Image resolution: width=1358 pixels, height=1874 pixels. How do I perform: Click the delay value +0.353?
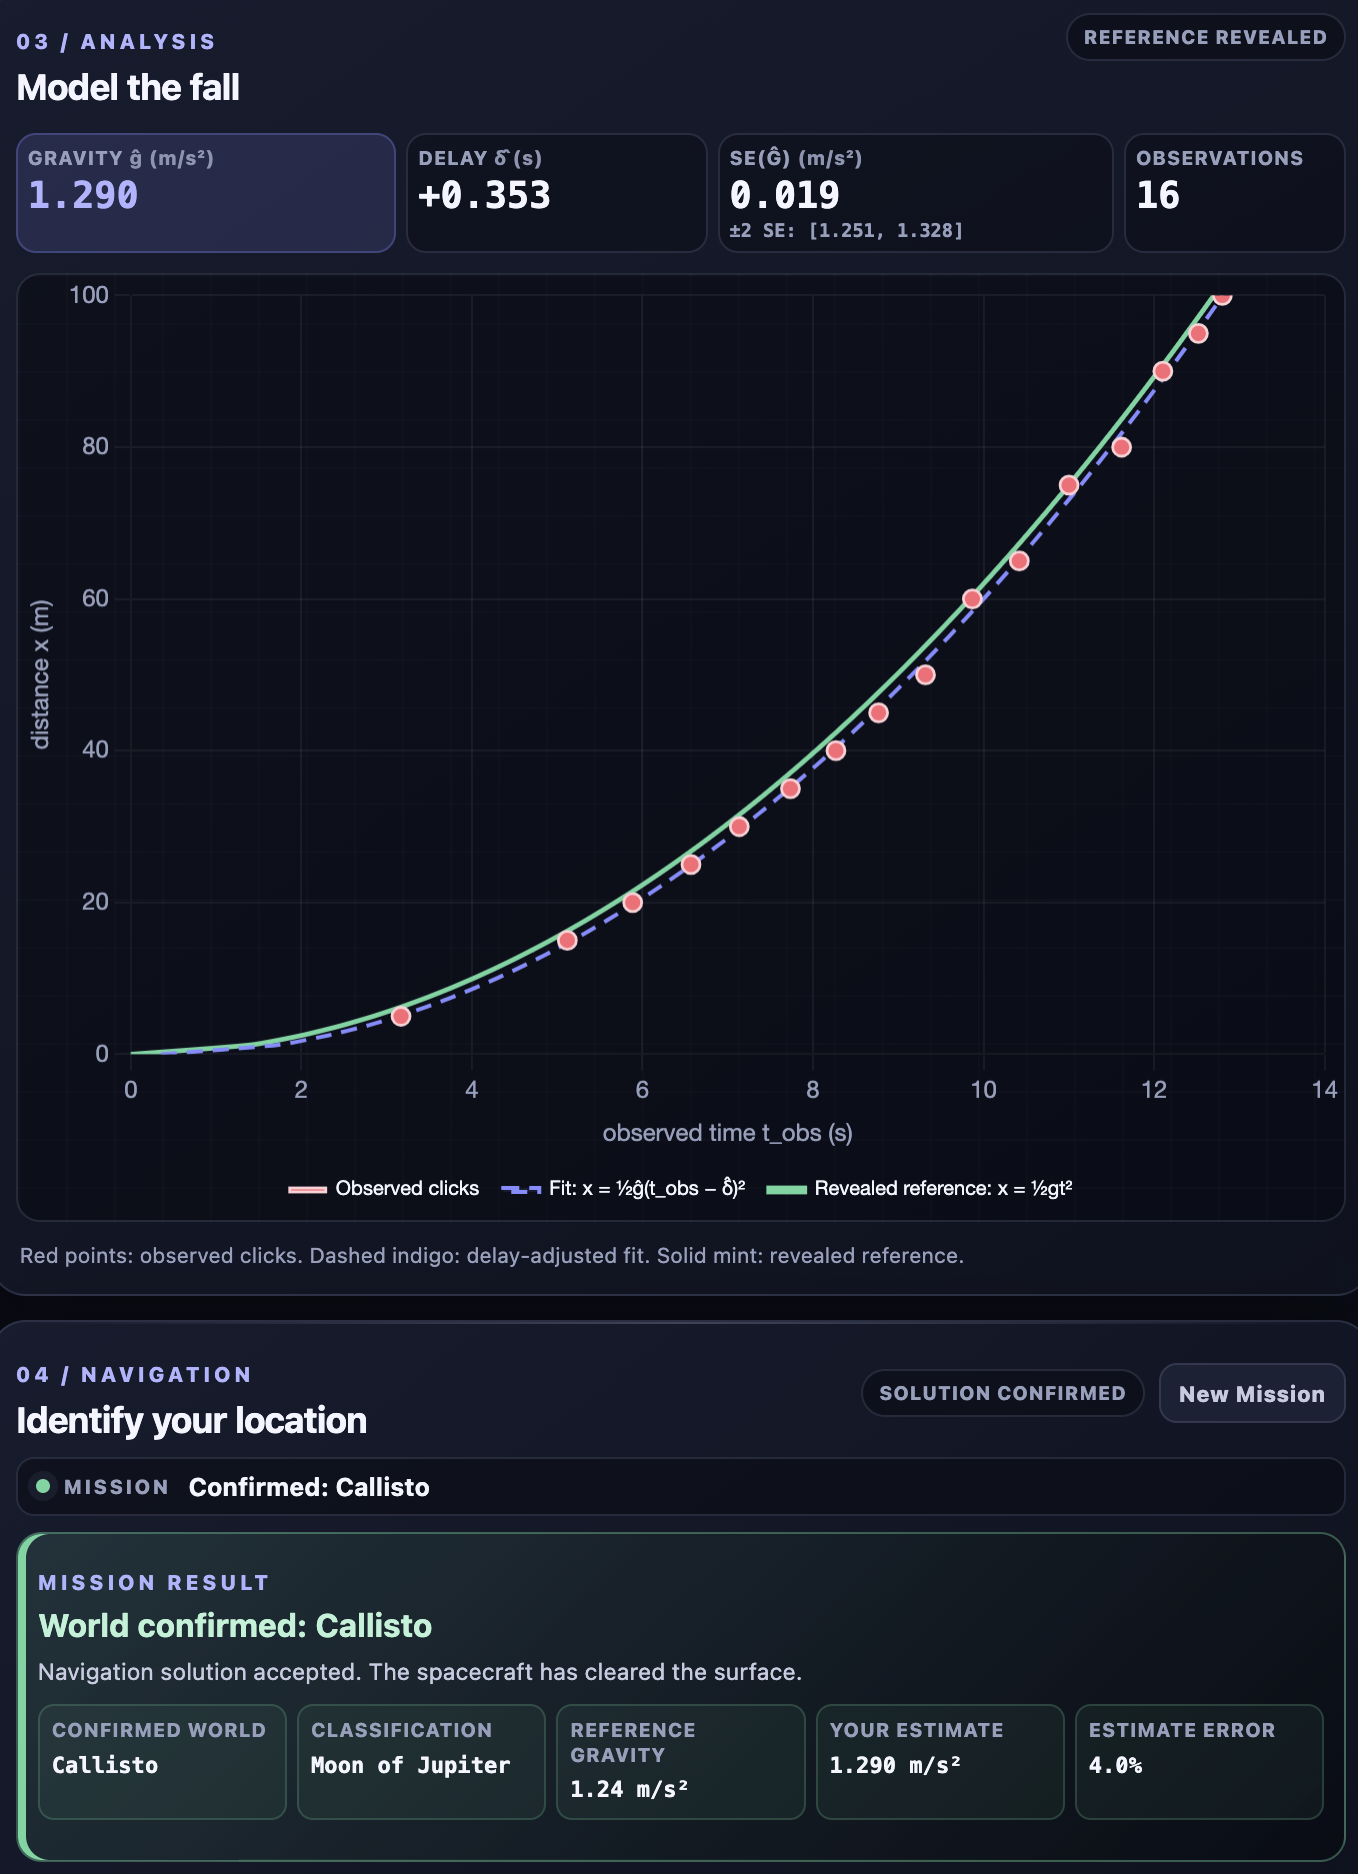click(x=485, y=195)
